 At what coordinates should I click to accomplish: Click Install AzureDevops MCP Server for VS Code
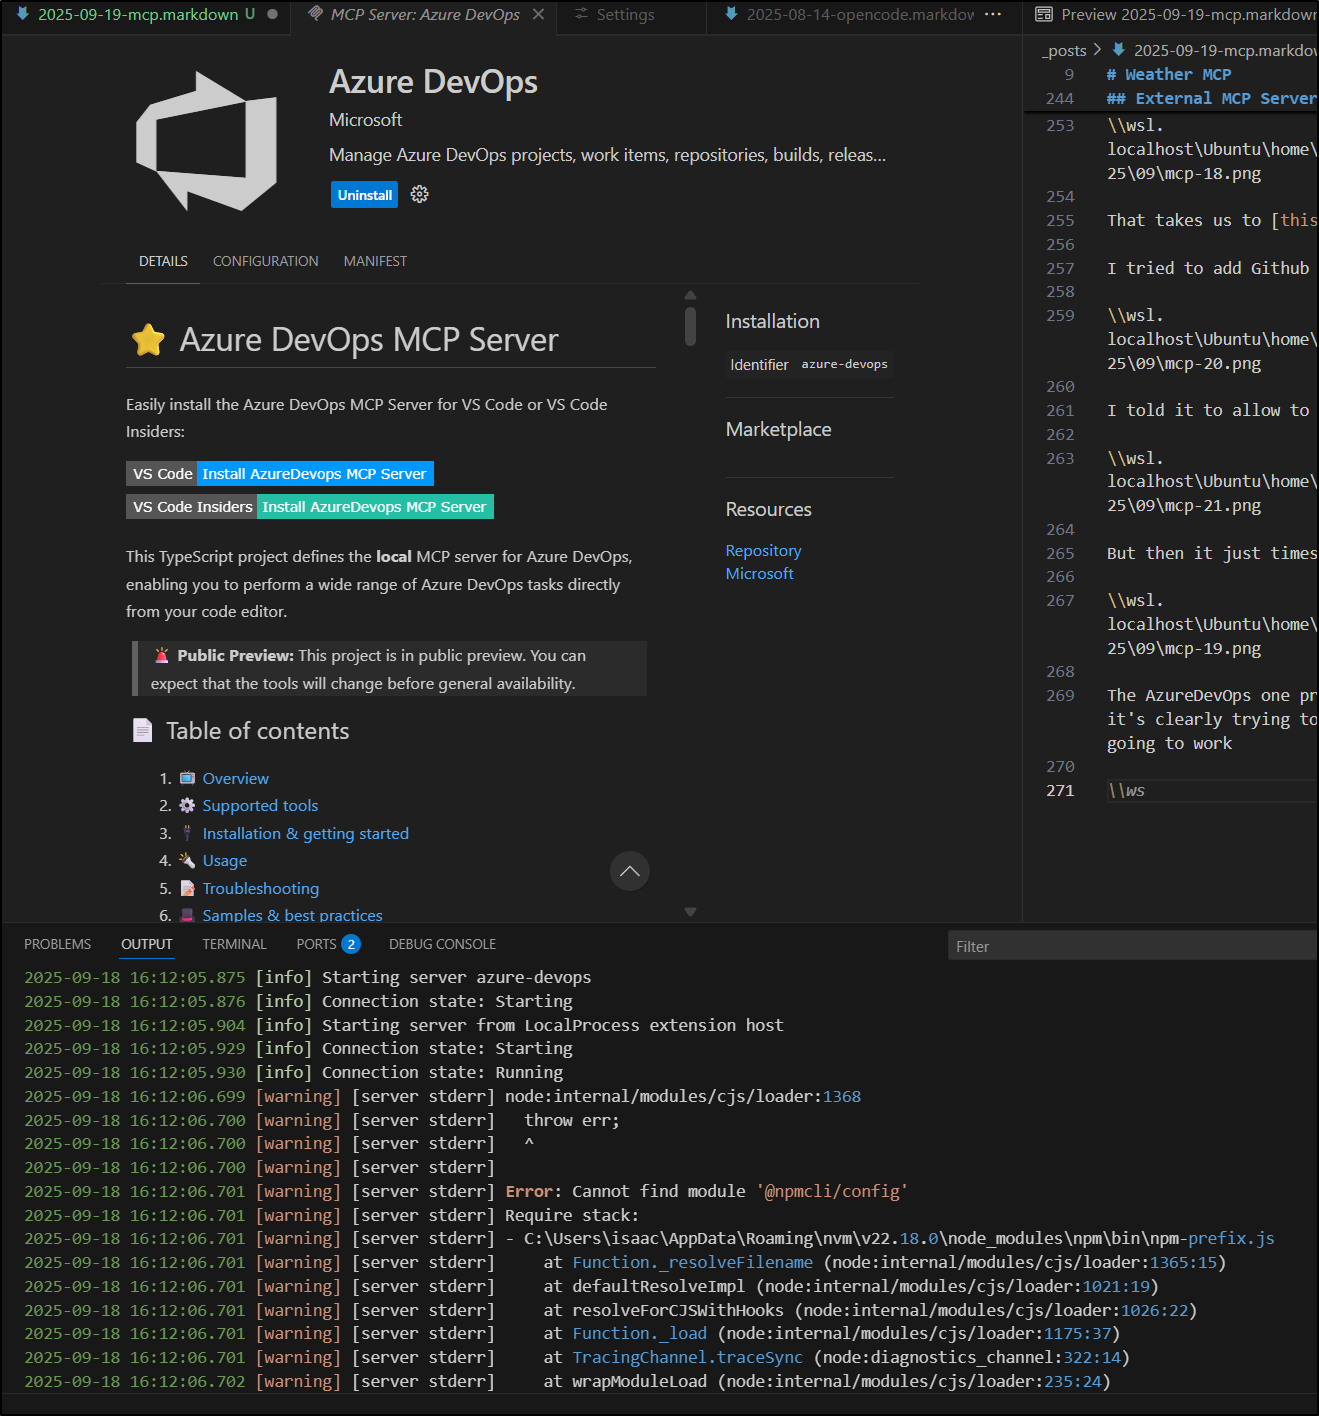(314, 474)
